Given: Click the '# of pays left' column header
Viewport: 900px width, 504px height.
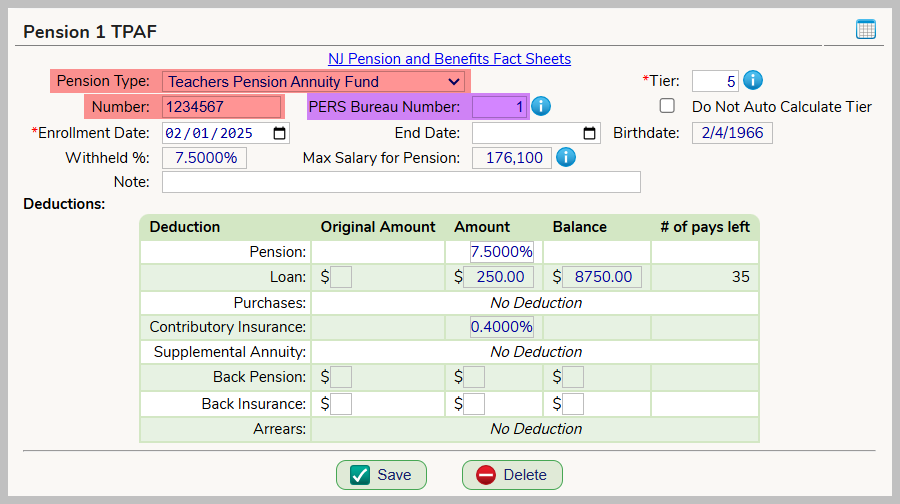Looking at the screenshot, I should click(x=705, y=227).
